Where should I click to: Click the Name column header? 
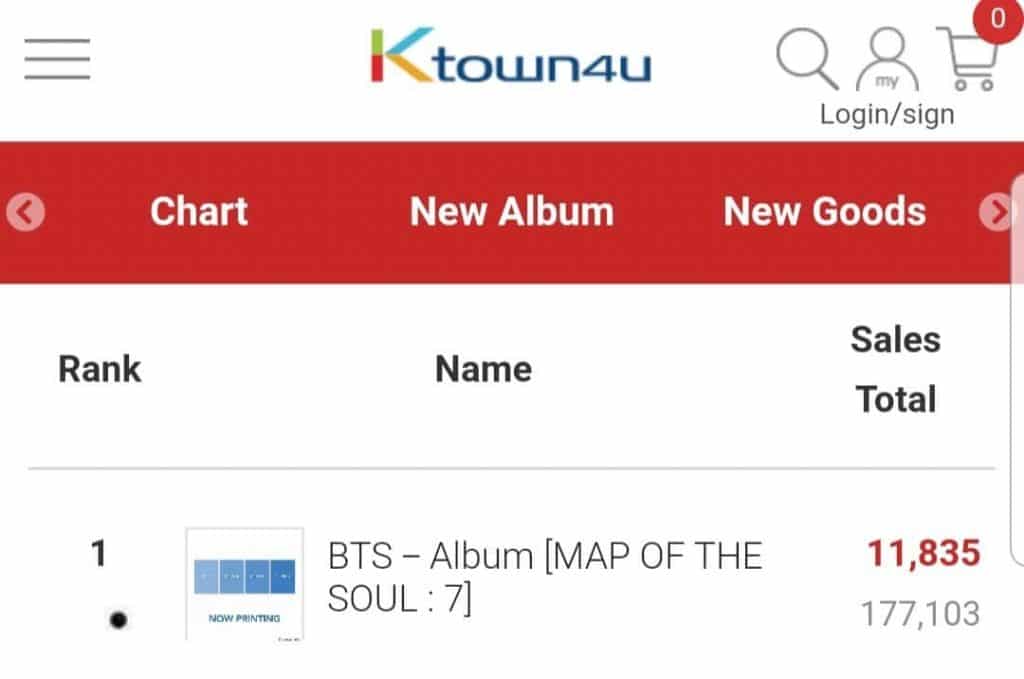click(483, 369)
